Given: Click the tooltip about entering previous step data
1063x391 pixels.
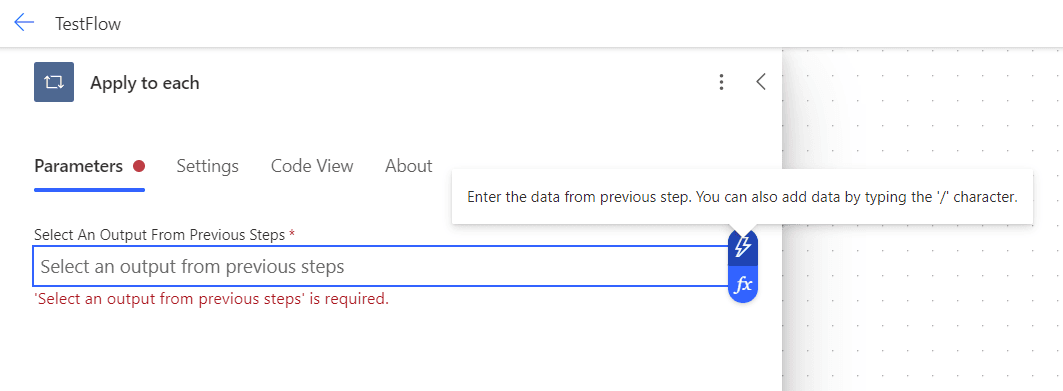Looking at the screenshot, I should pyautogui.click(x=742, y=197).
